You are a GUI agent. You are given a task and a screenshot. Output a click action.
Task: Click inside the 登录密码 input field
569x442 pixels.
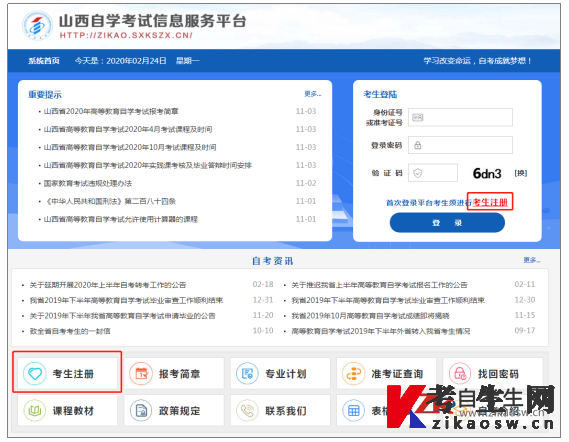(x=460, y=145)
